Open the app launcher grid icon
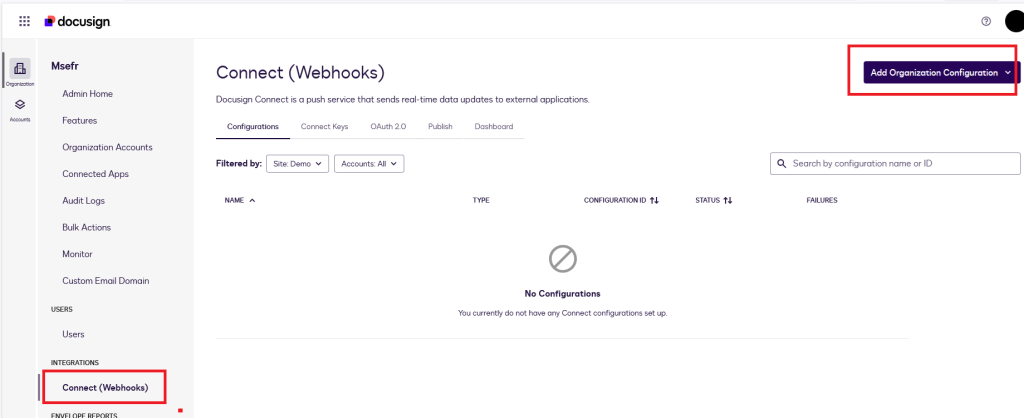 pyautogui.click(x=24, y=22)
